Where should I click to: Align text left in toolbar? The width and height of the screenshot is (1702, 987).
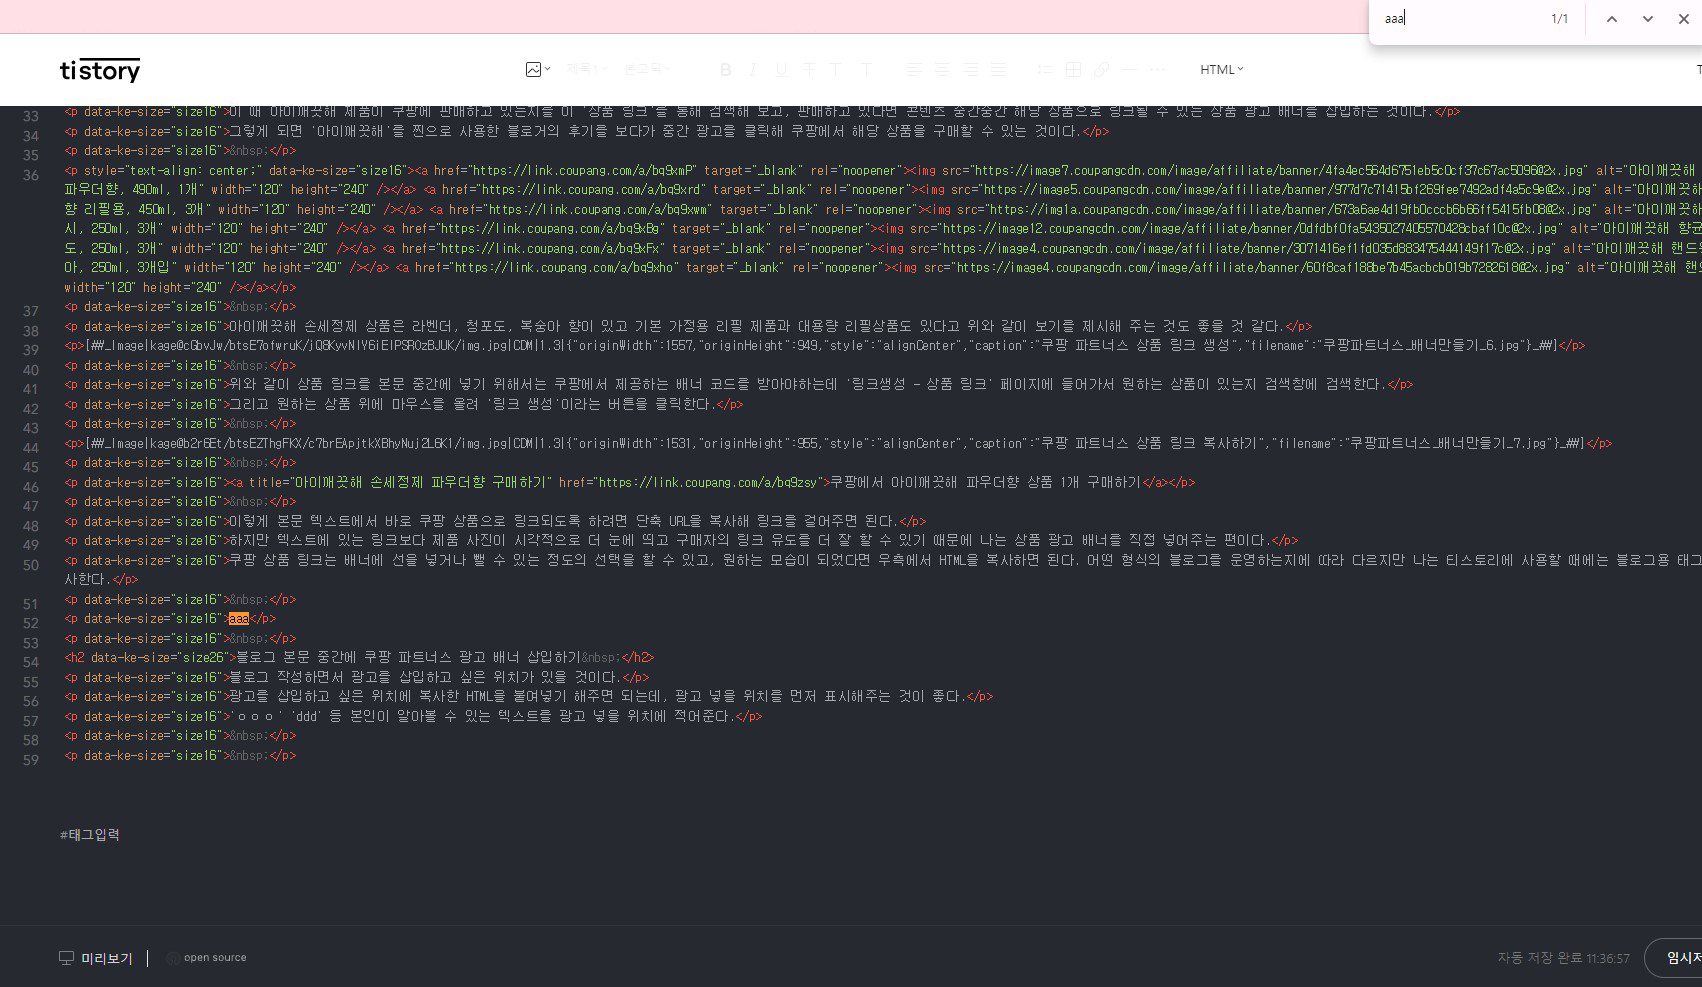pos(914,69)
